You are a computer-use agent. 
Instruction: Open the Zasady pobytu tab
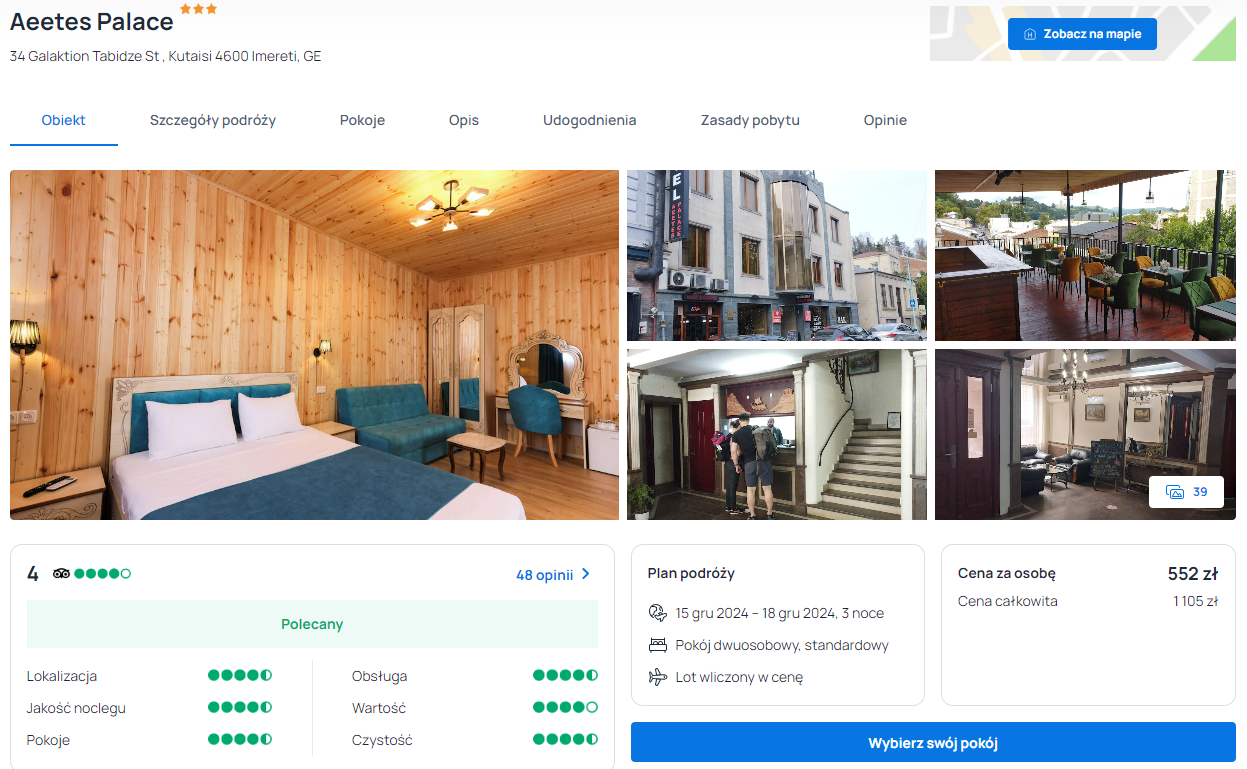click(x=750, y=120)
